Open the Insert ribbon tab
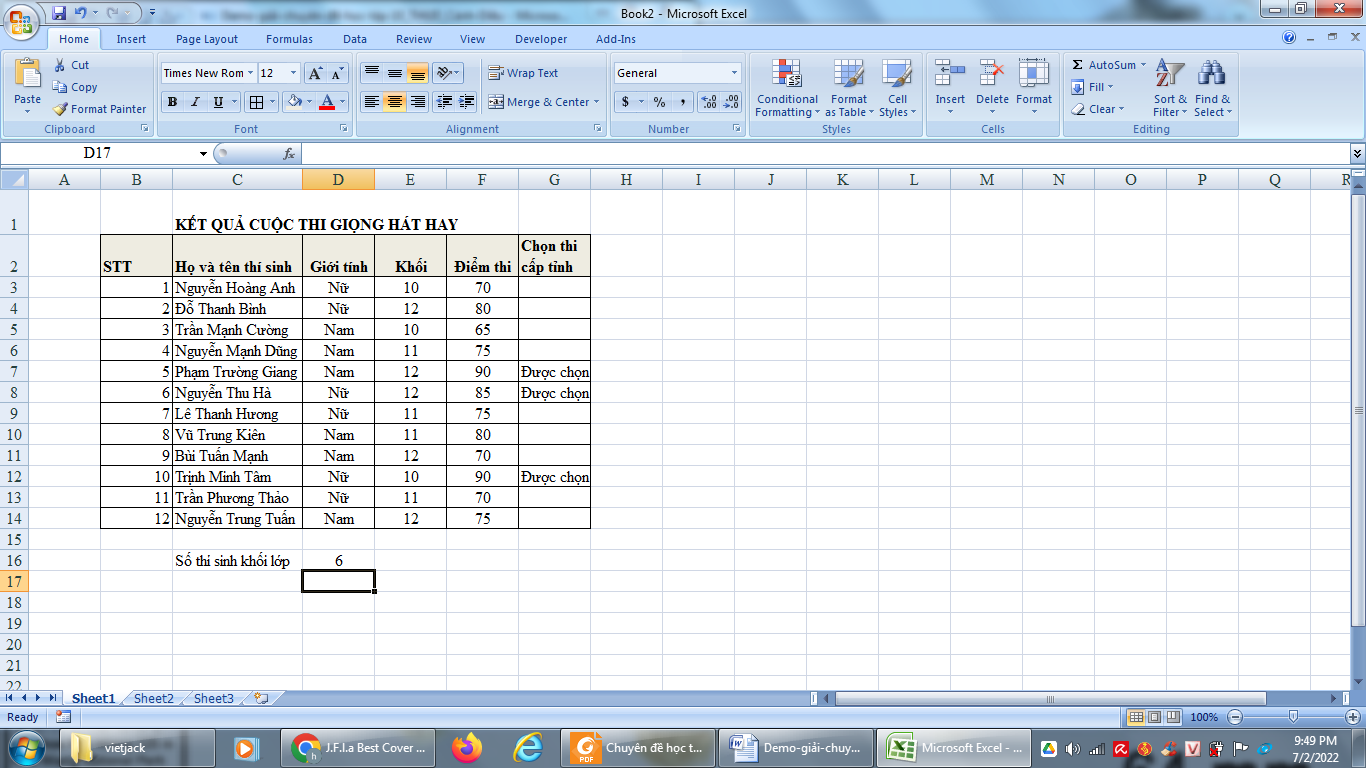The image size is (1366, 768). 131,39
